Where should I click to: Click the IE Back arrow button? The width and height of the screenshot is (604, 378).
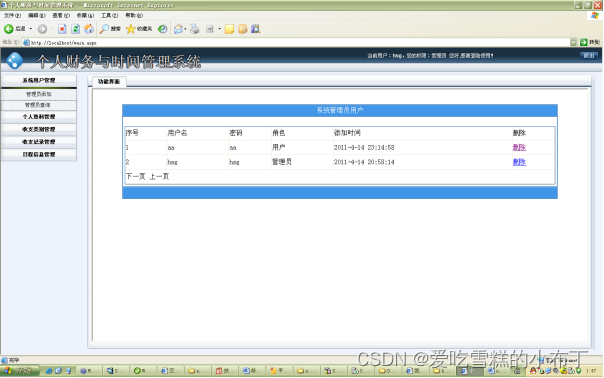coord(9,29)
